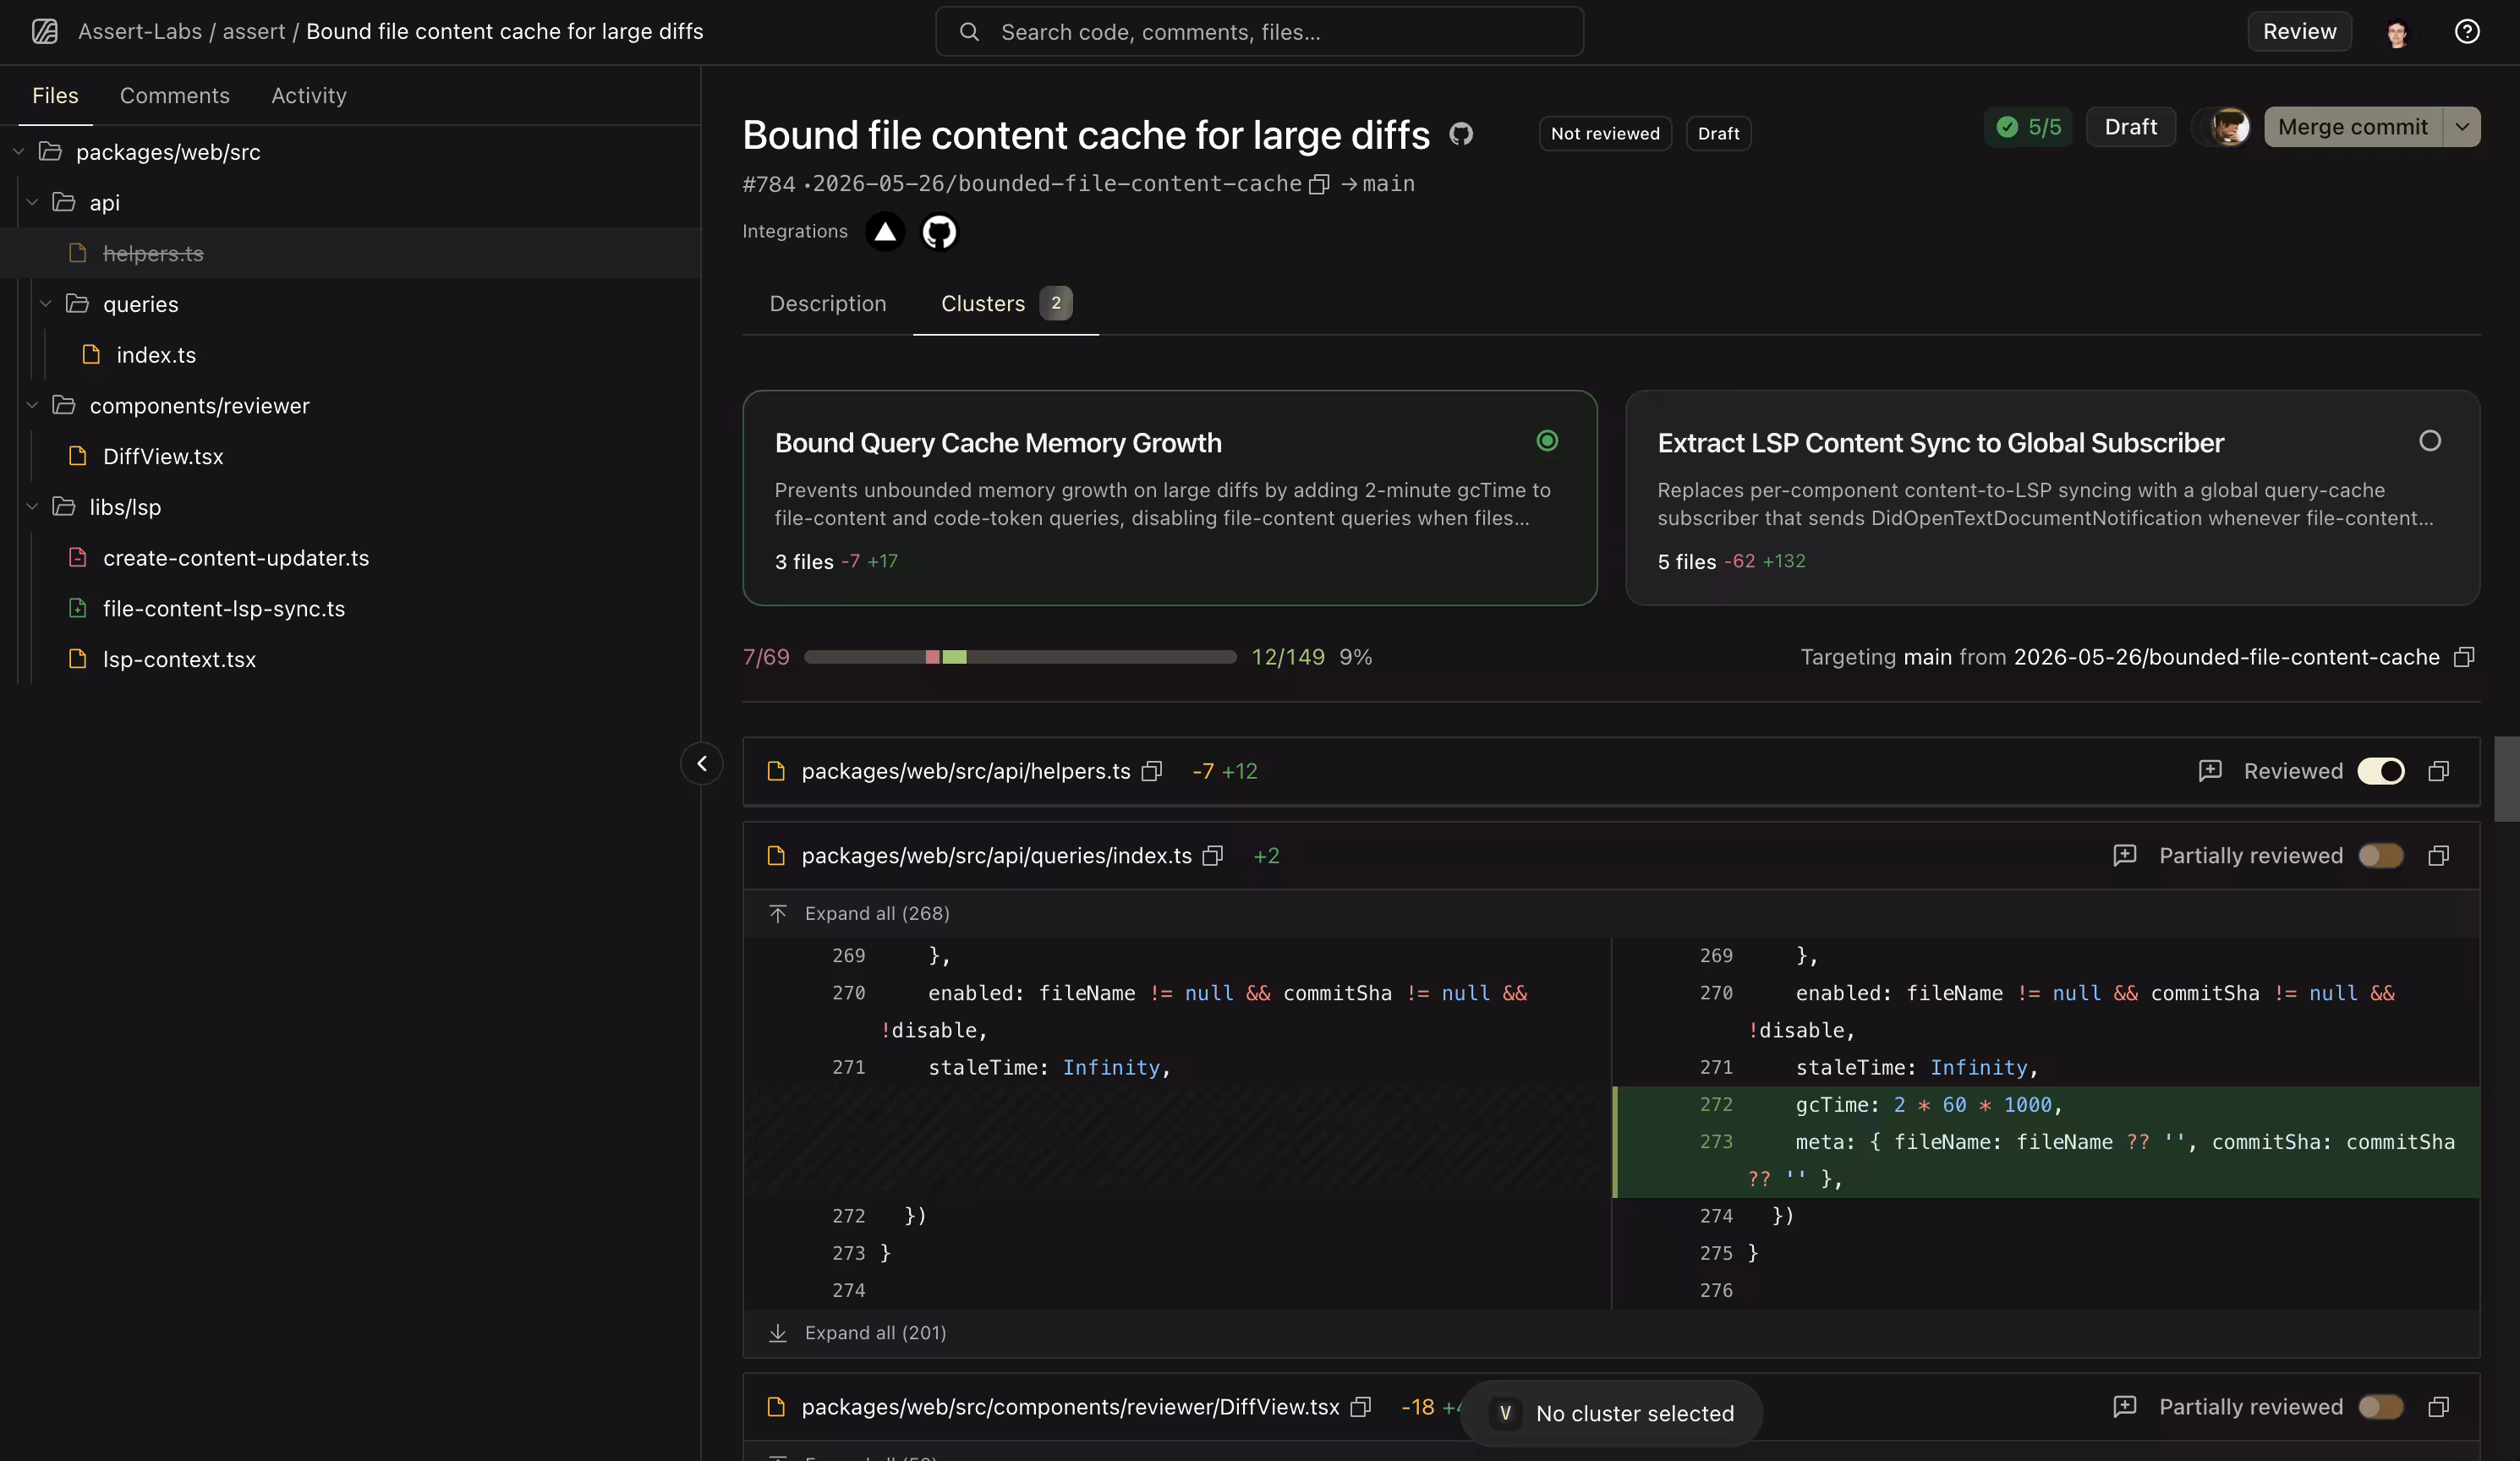2520x1461 pixels.
Task: Click file icon beside packages/web/src/api/helpers.ts header
Action: click(776, 771)
